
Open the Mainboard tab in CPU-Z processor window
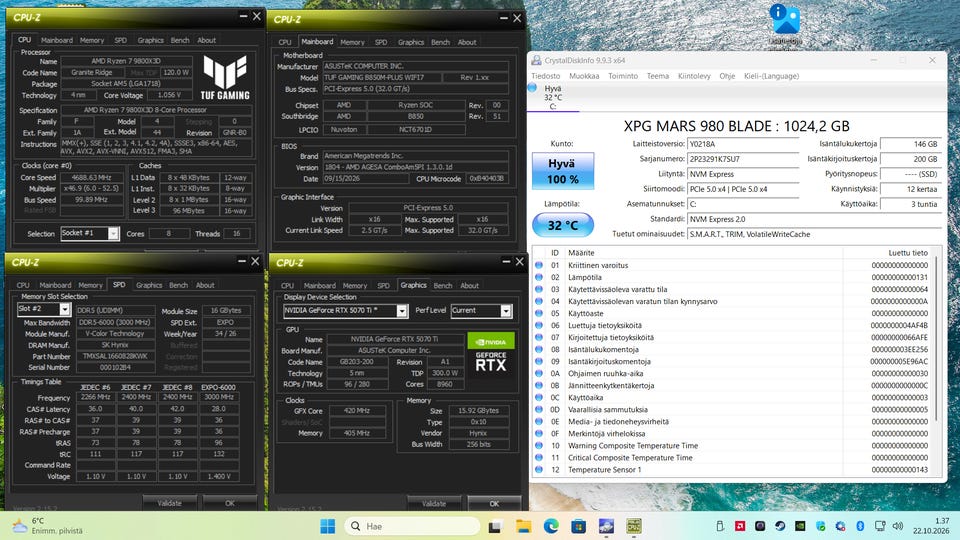pos(57,40)
